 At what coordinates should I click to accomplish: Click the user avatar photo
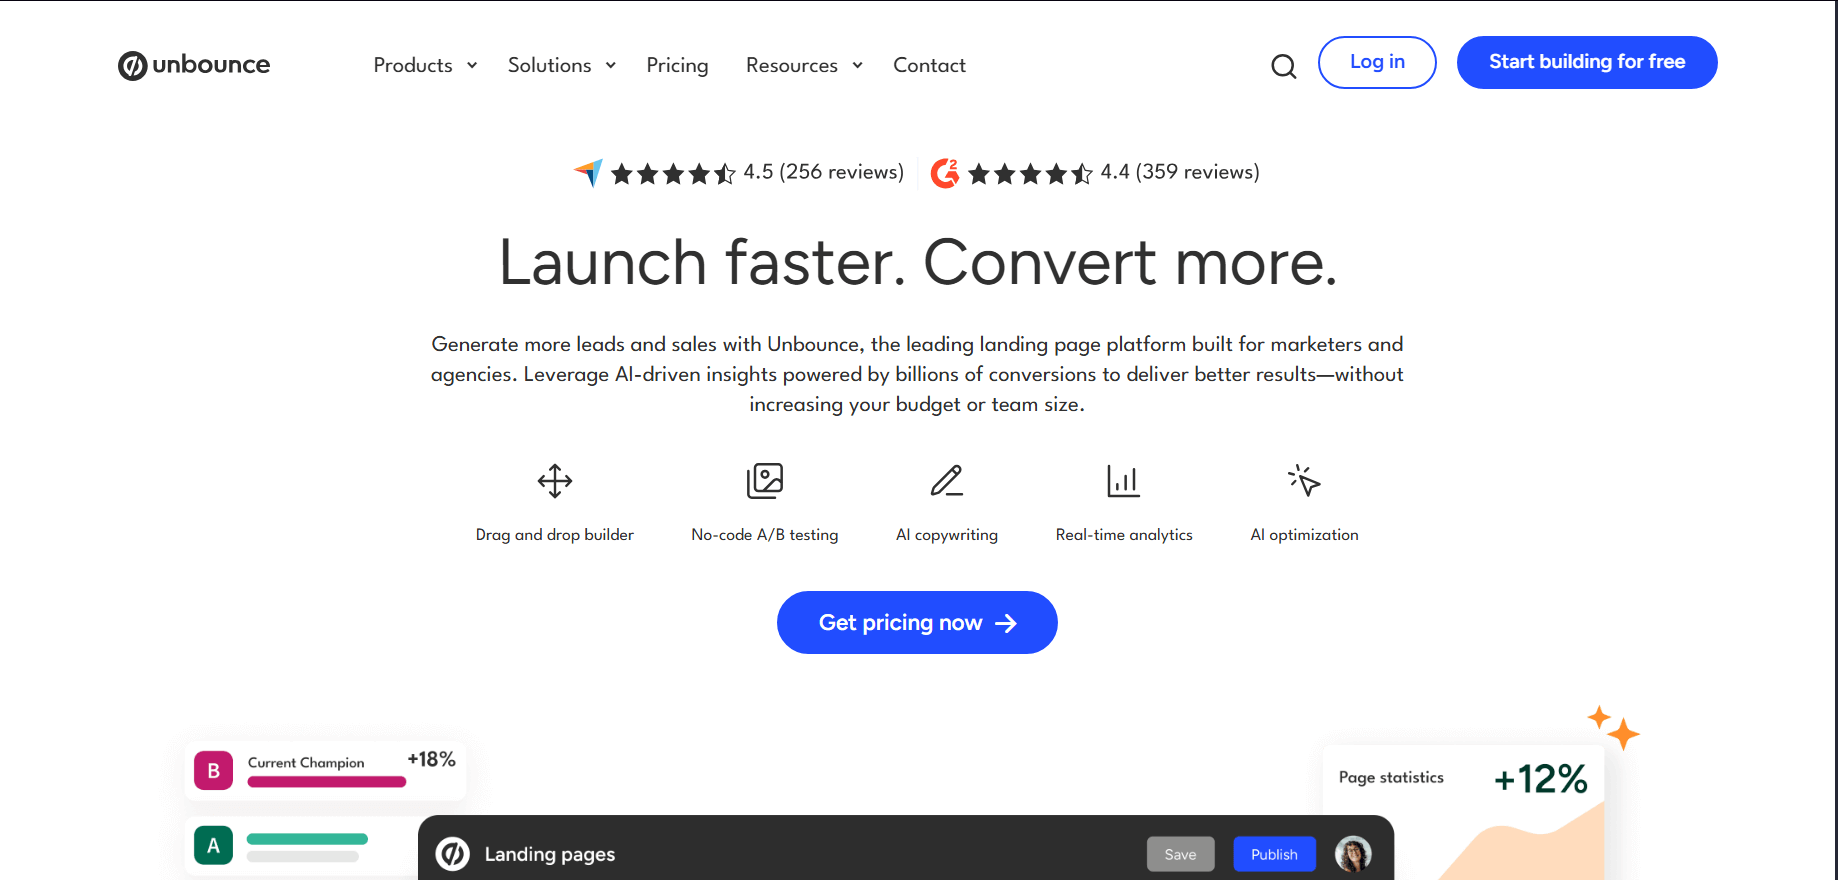pyautogui.click(x=1353, y=854)
